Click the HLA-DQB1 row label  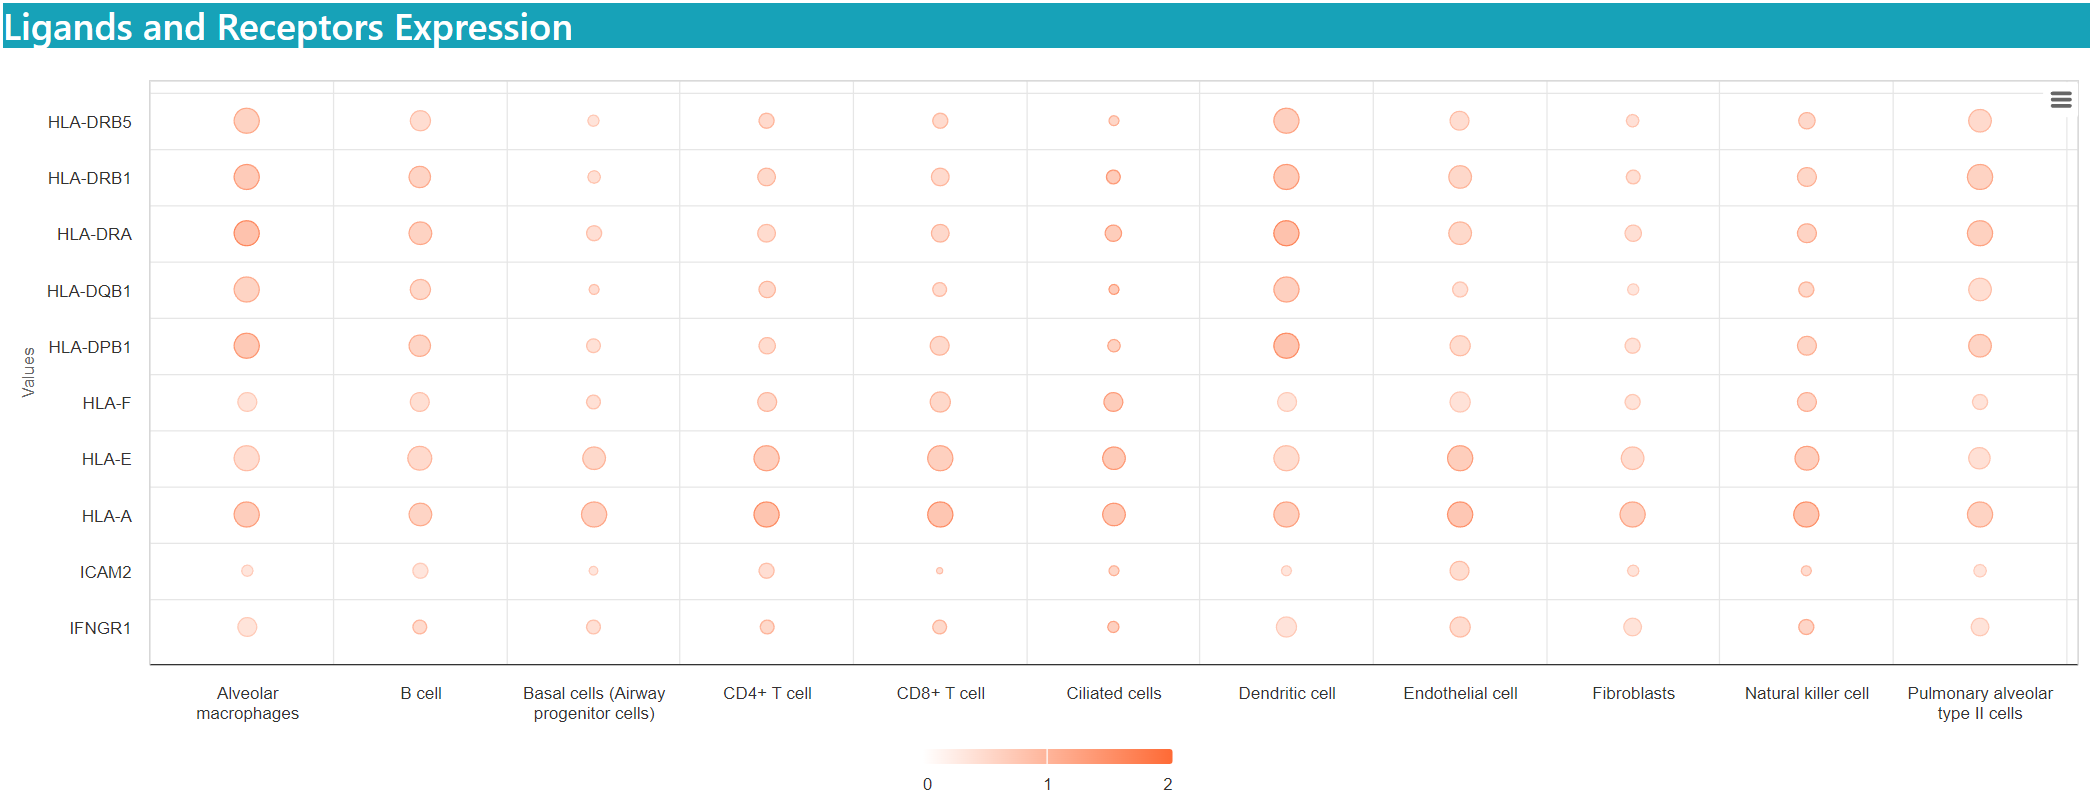pos(89,291)
